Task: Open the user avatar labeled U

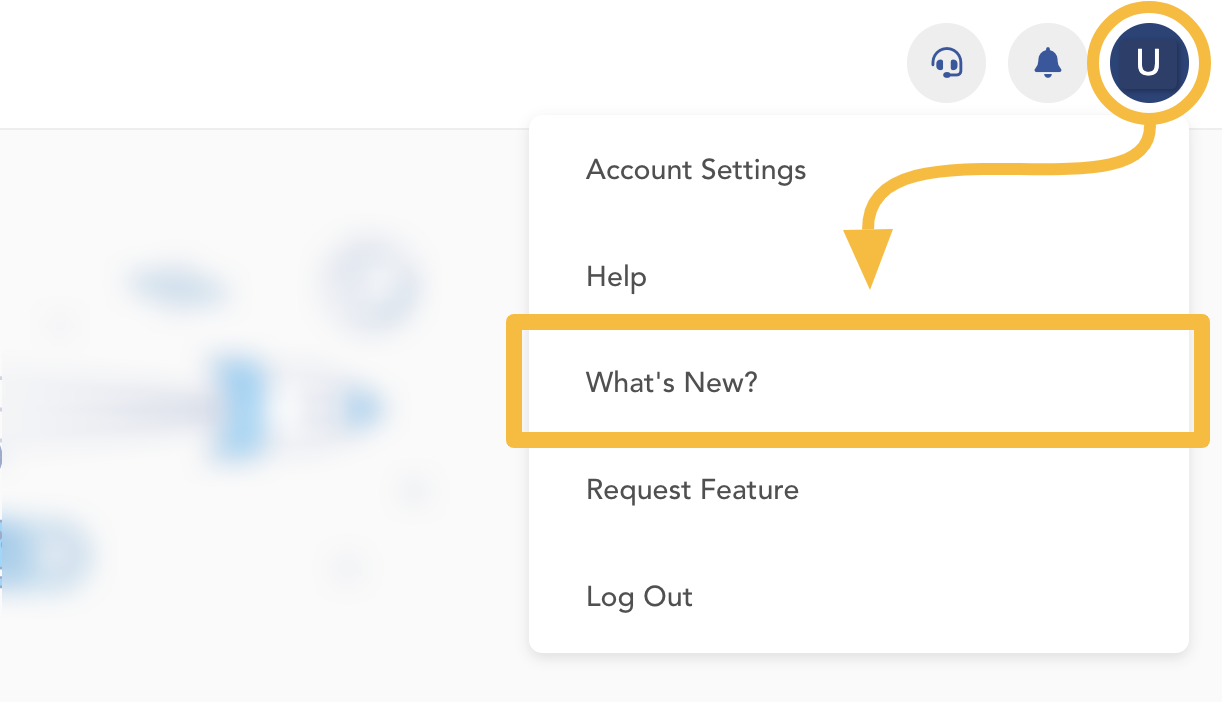Action: tap(1148, 63)
